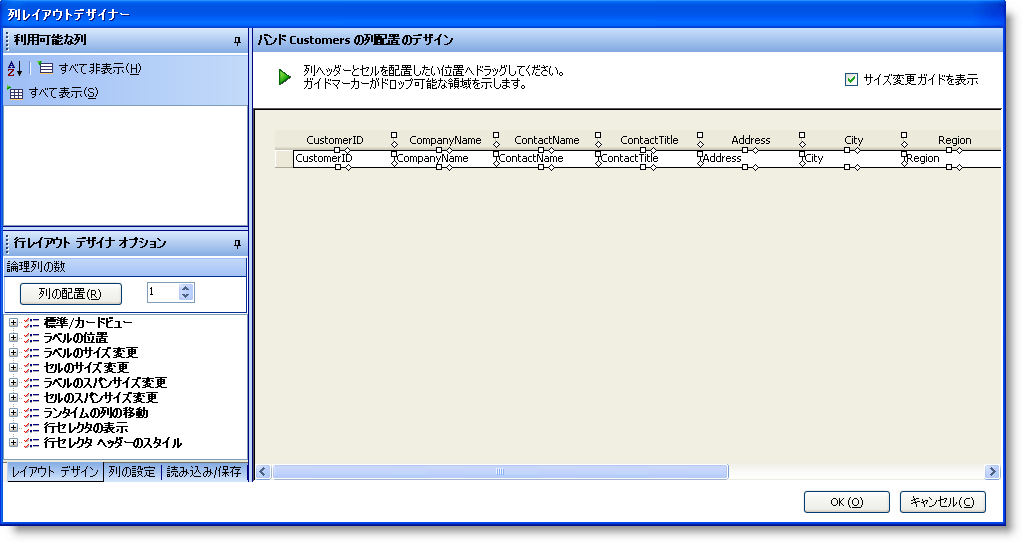Select the 行セレクタの表示 tree item

pos(85,427)
